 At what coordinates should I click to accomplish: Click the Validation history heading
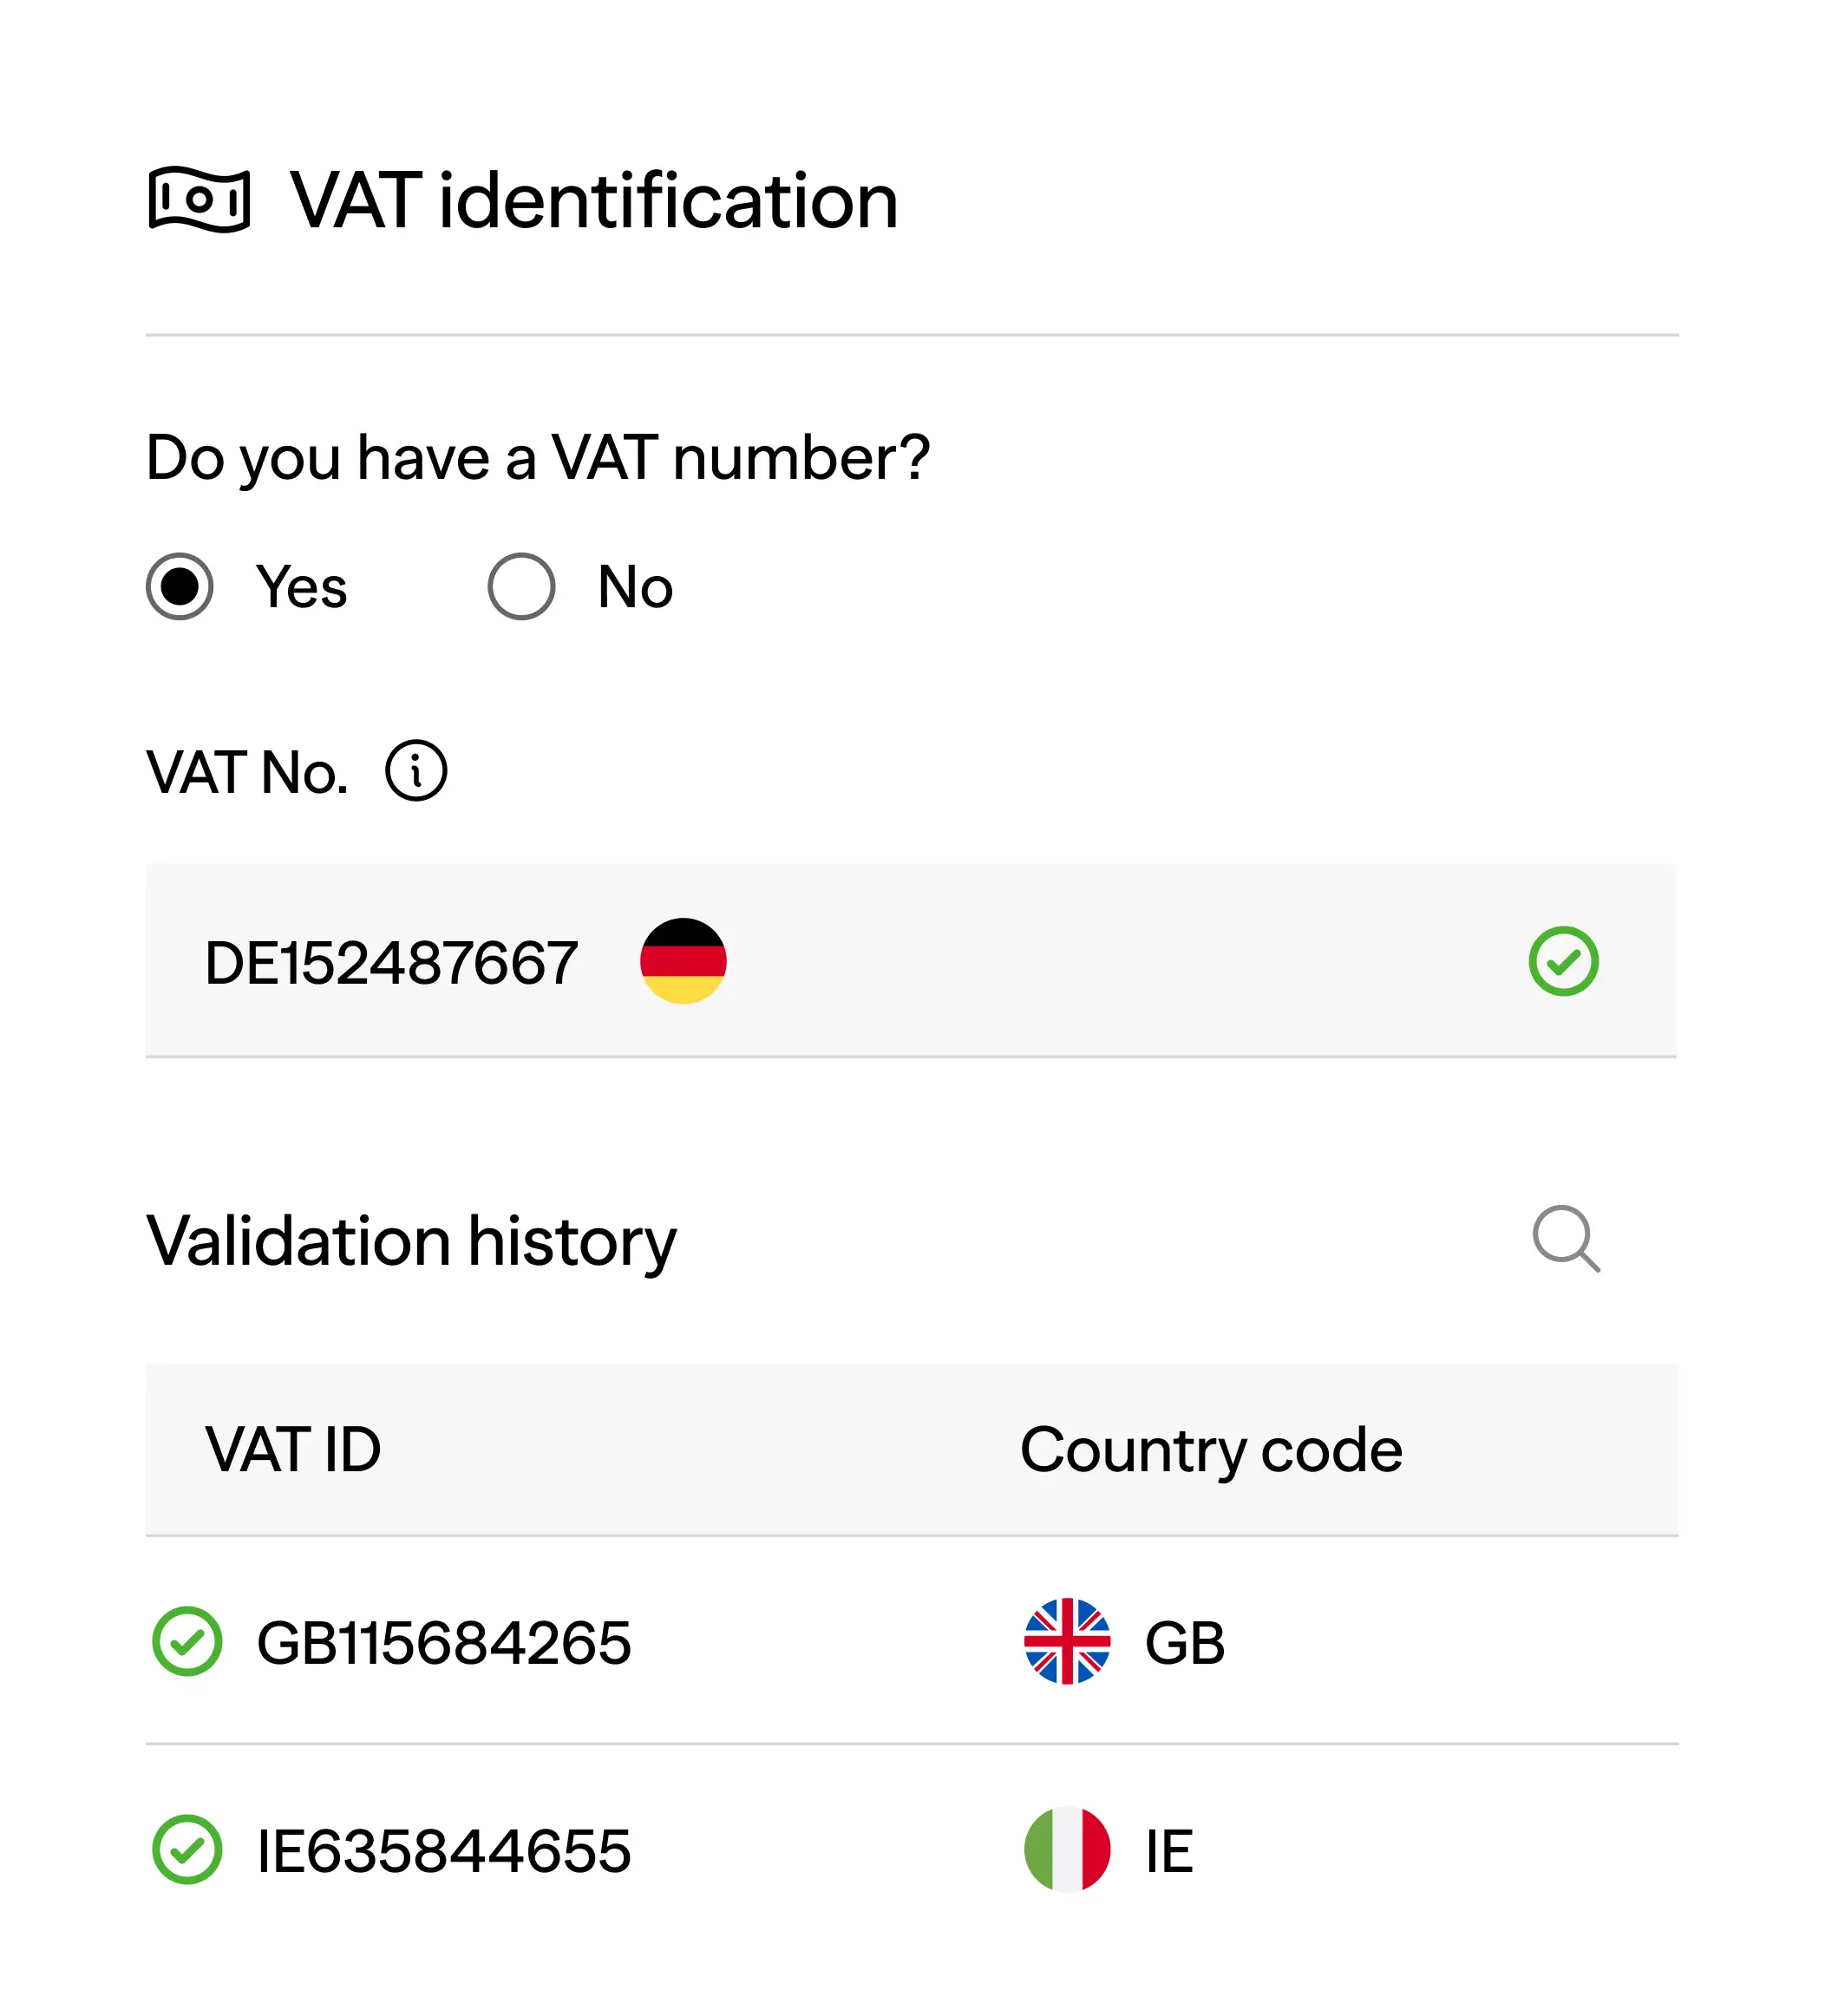click(x=411, y=1241)
